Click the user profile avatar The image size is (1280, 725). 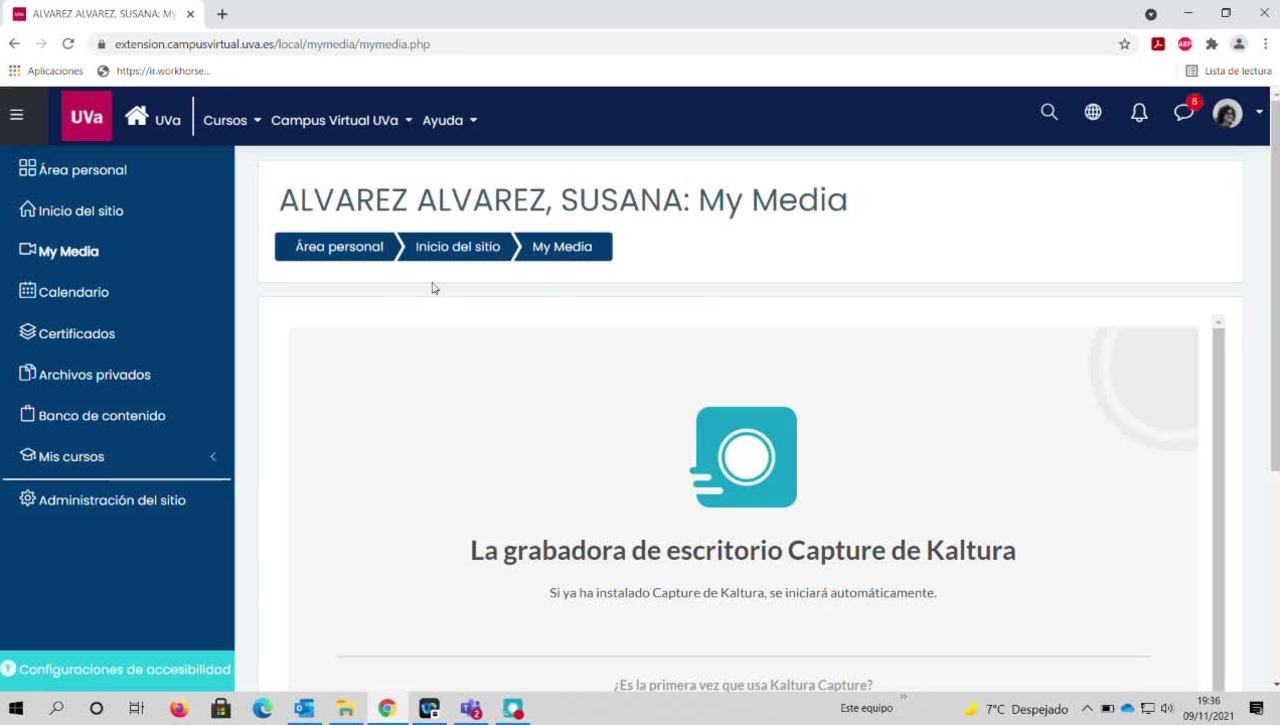coord(1228,113)
